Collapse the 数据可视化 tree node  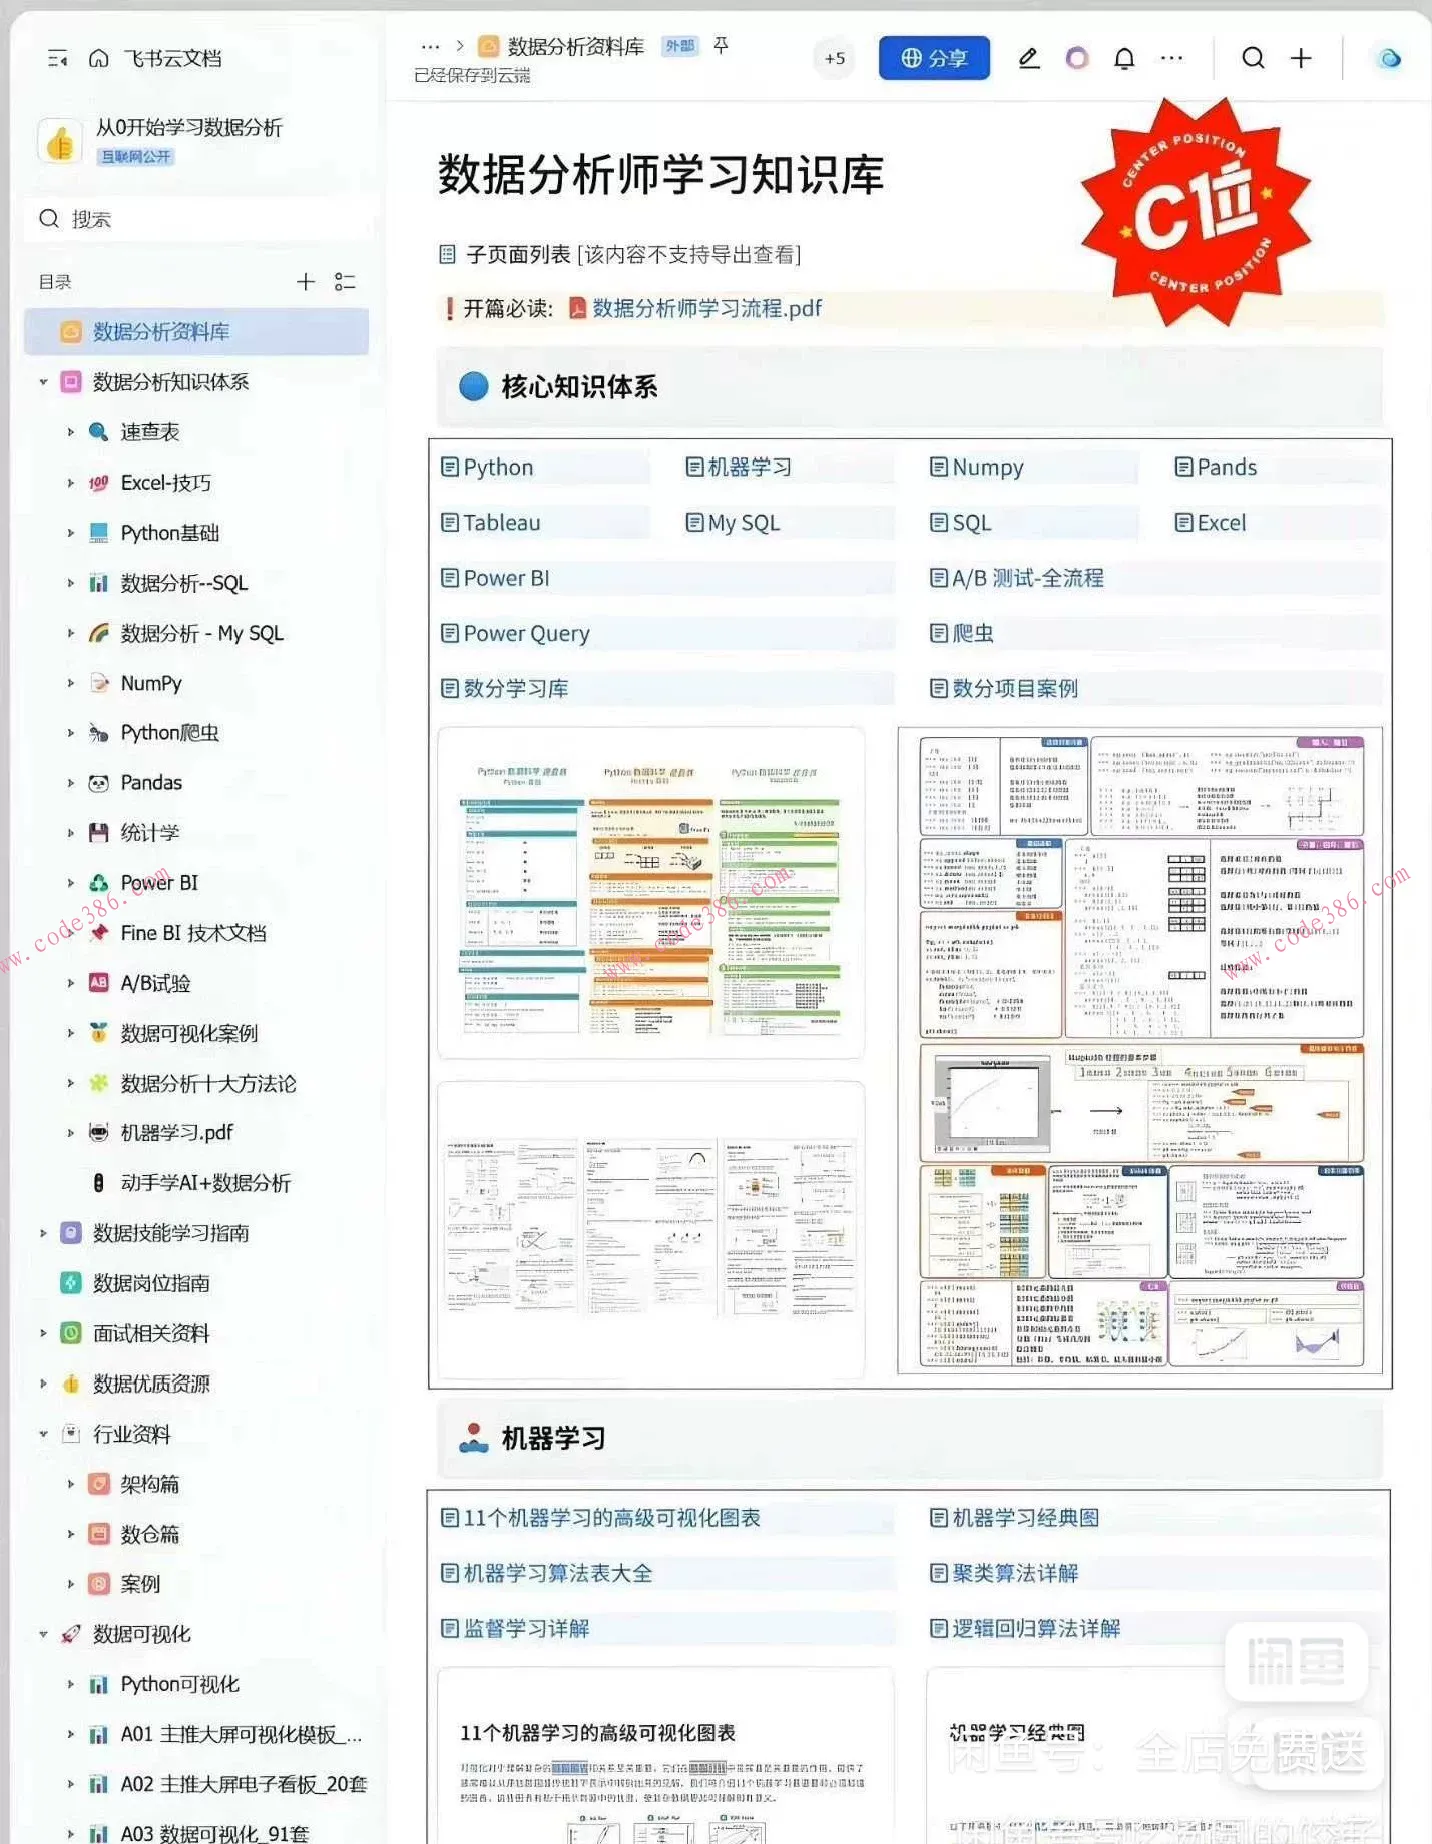tap(43, 1633)
